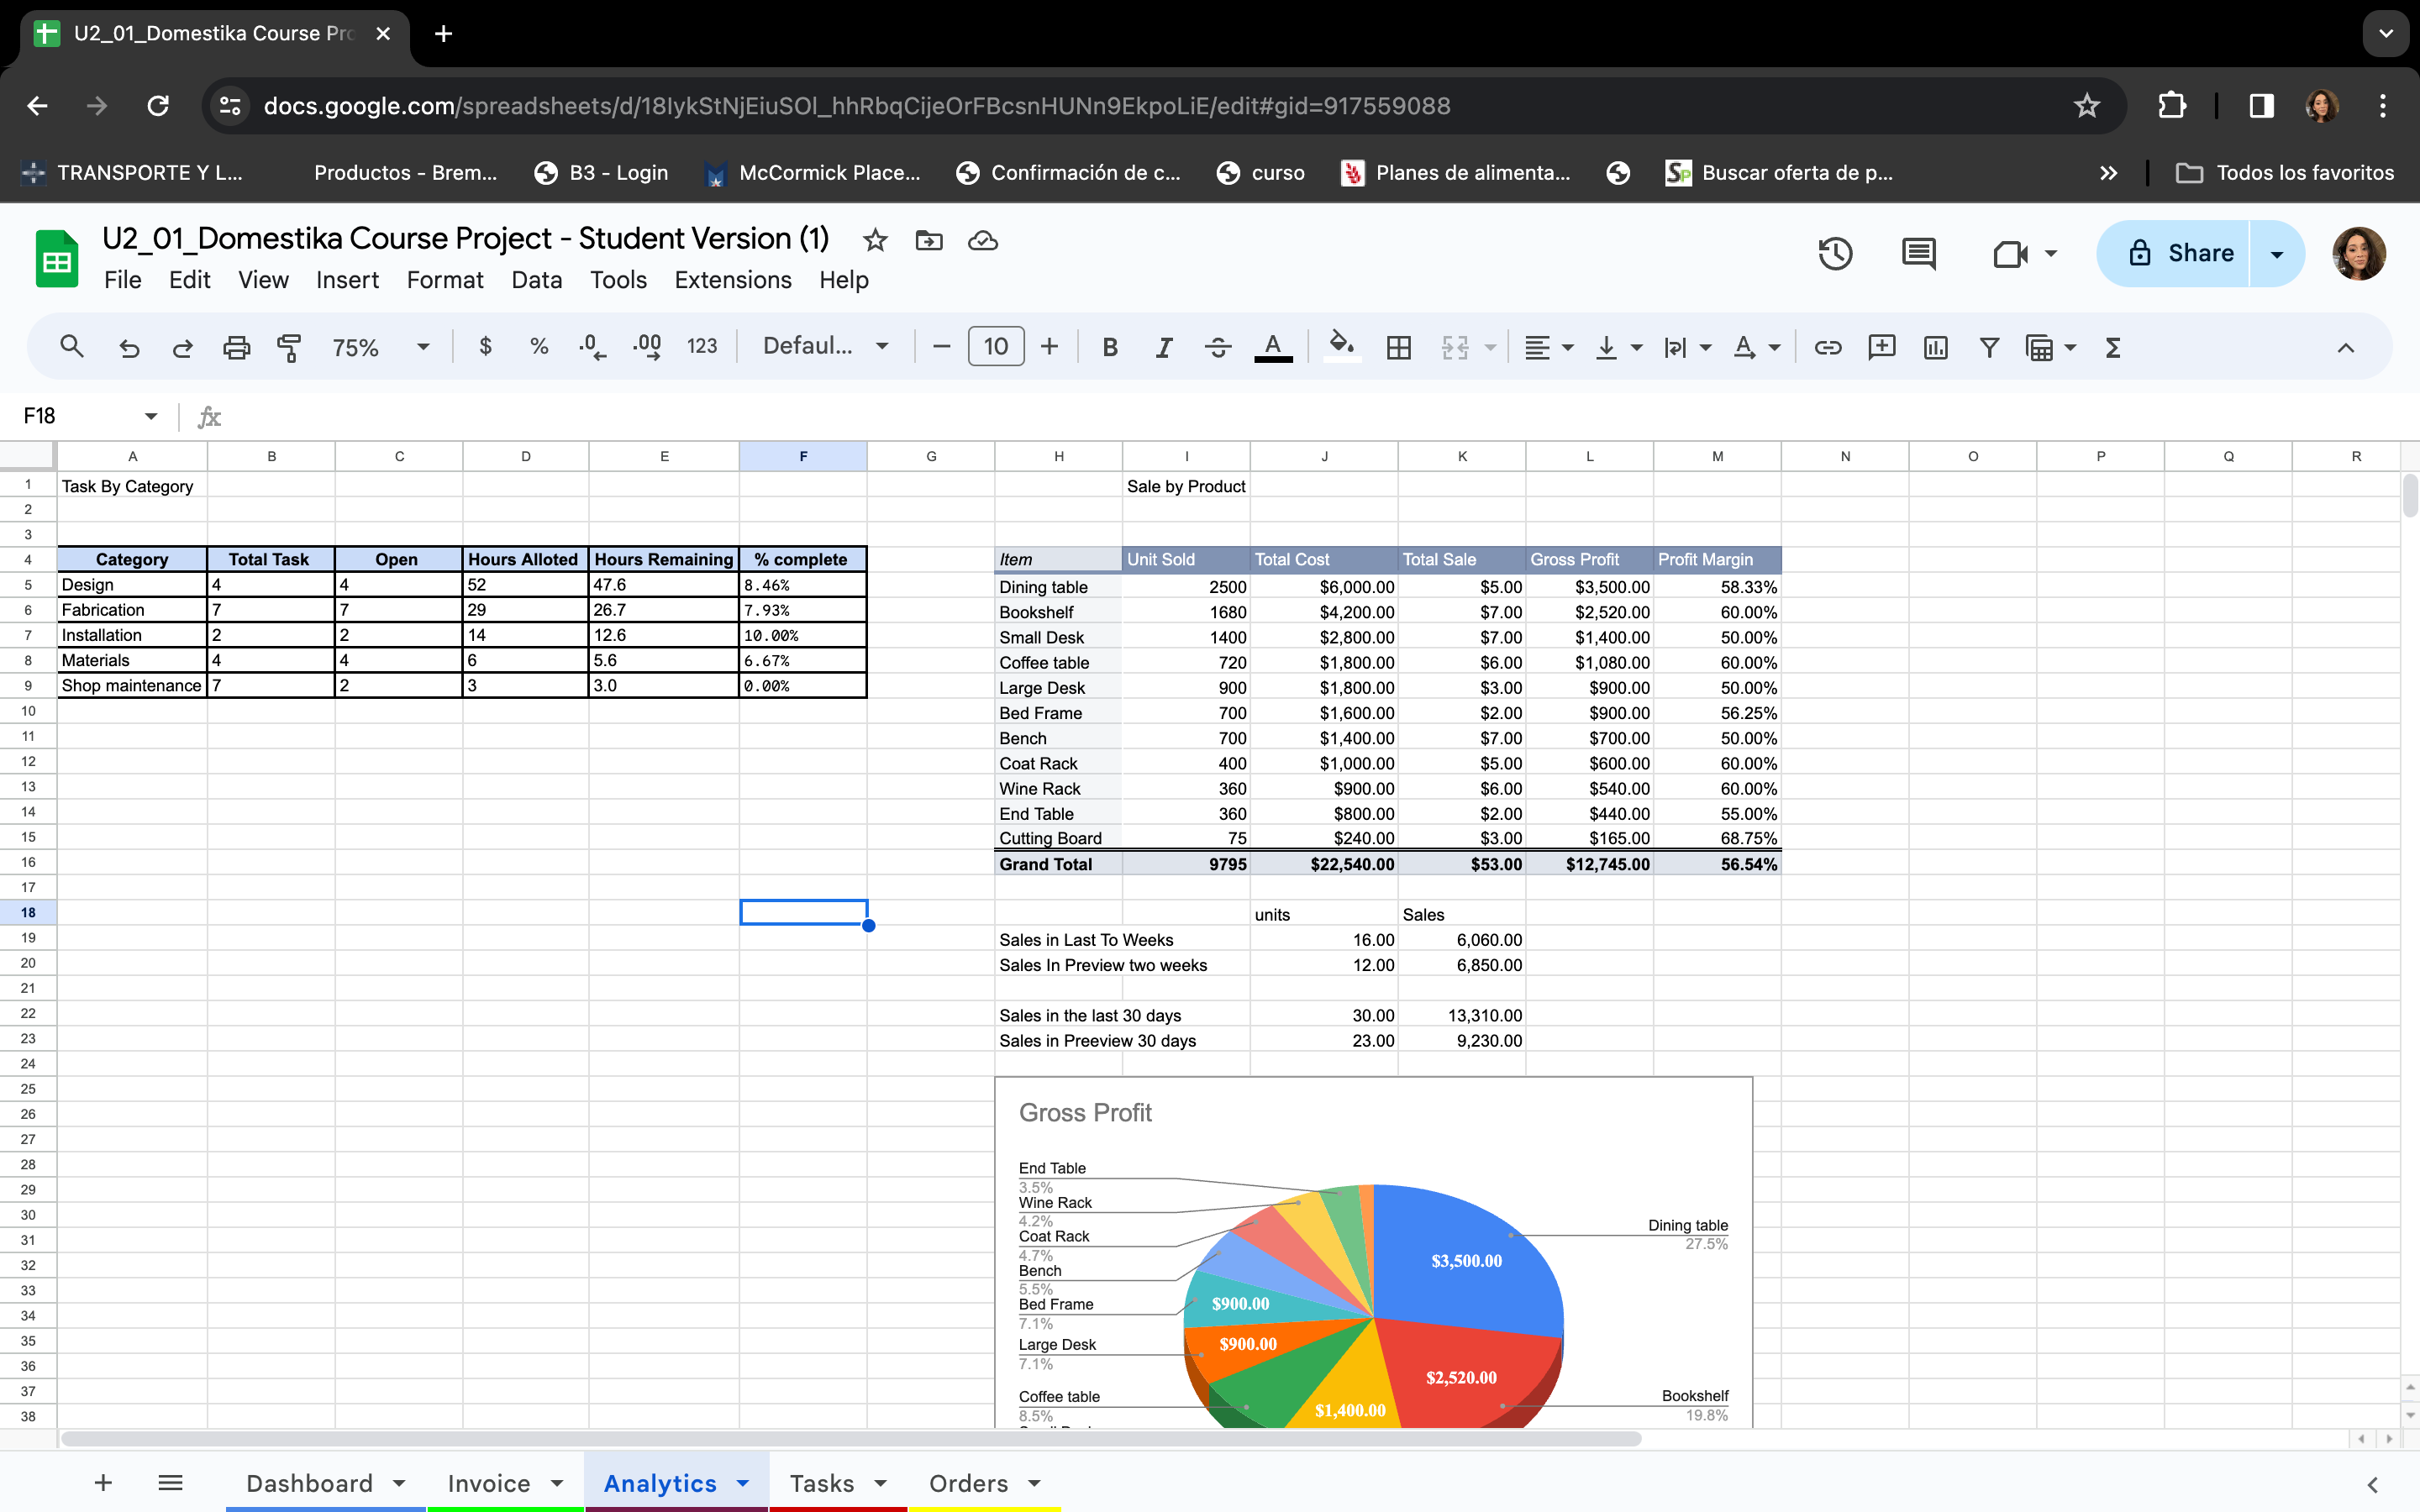Star the document title
The image size is (2420, 1512).
pos(875,240)
